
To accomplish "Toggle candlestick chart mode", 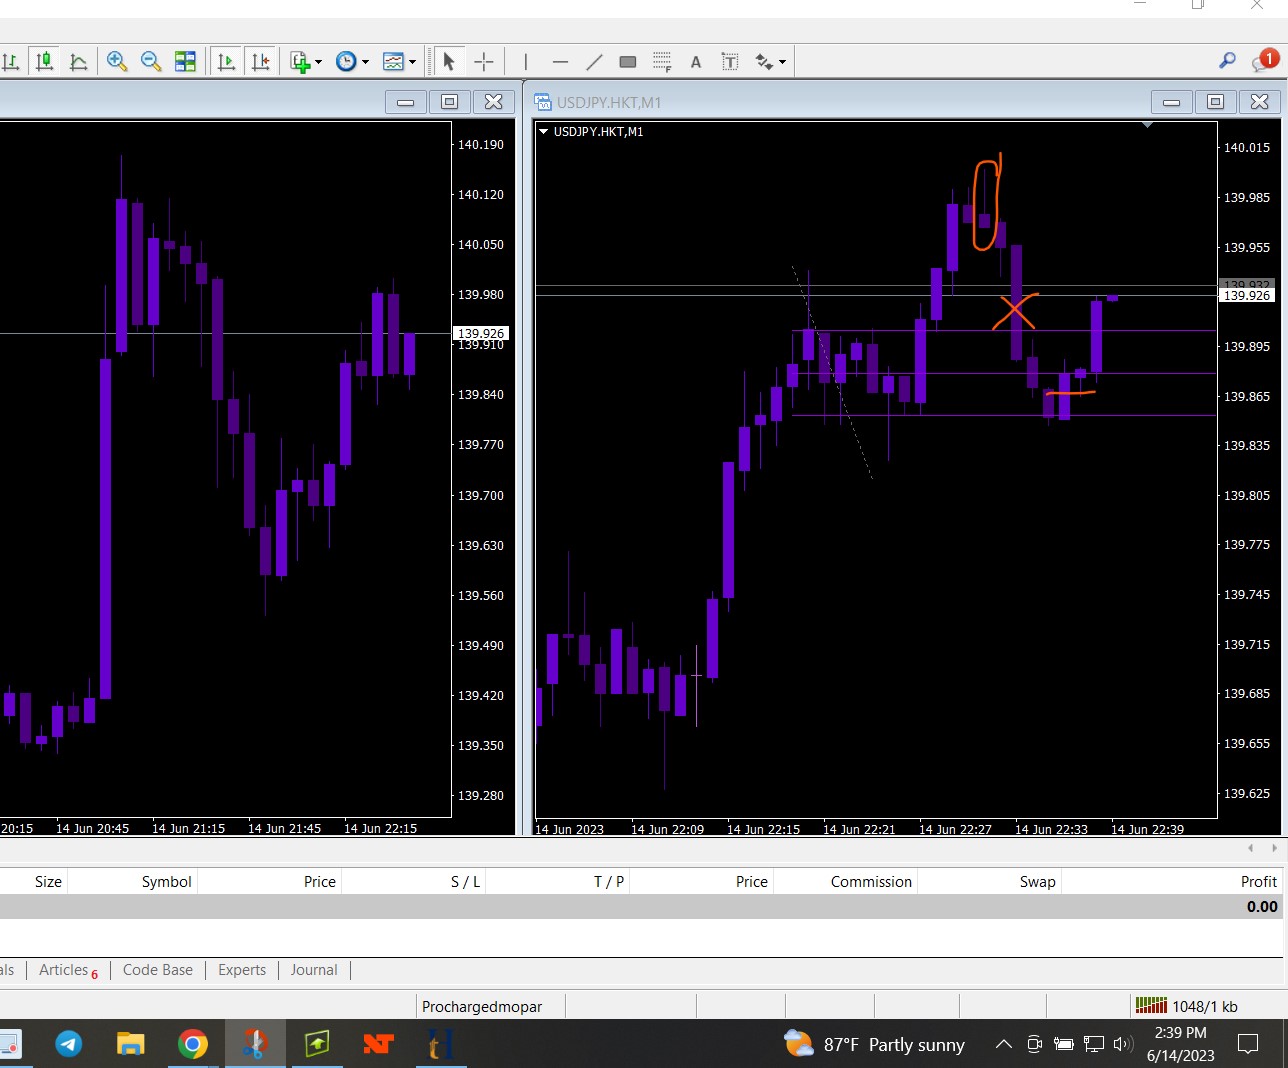I will click(x=44, y=62).
